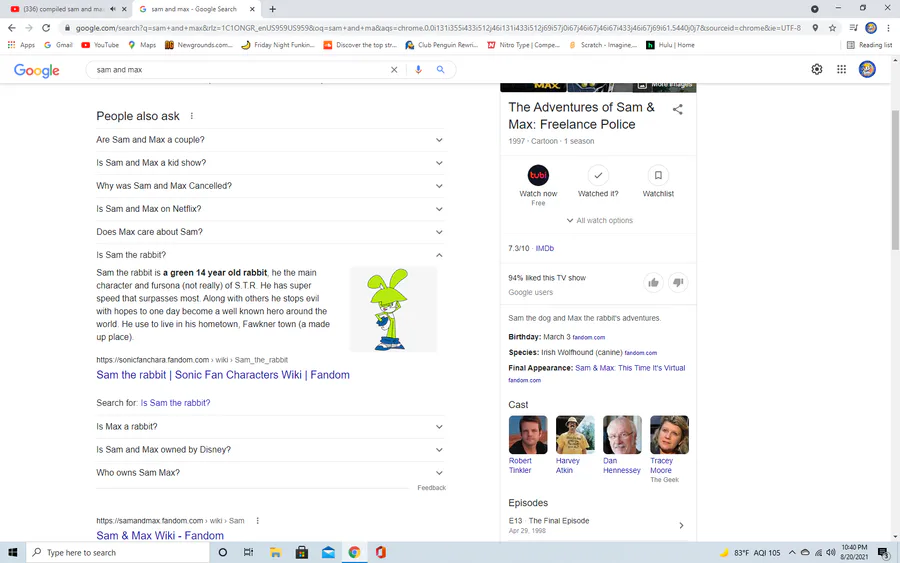Open the Hulu | Home bookmark
The height and width of the screenshot is (563, 900).
click(x=670, y=45)
